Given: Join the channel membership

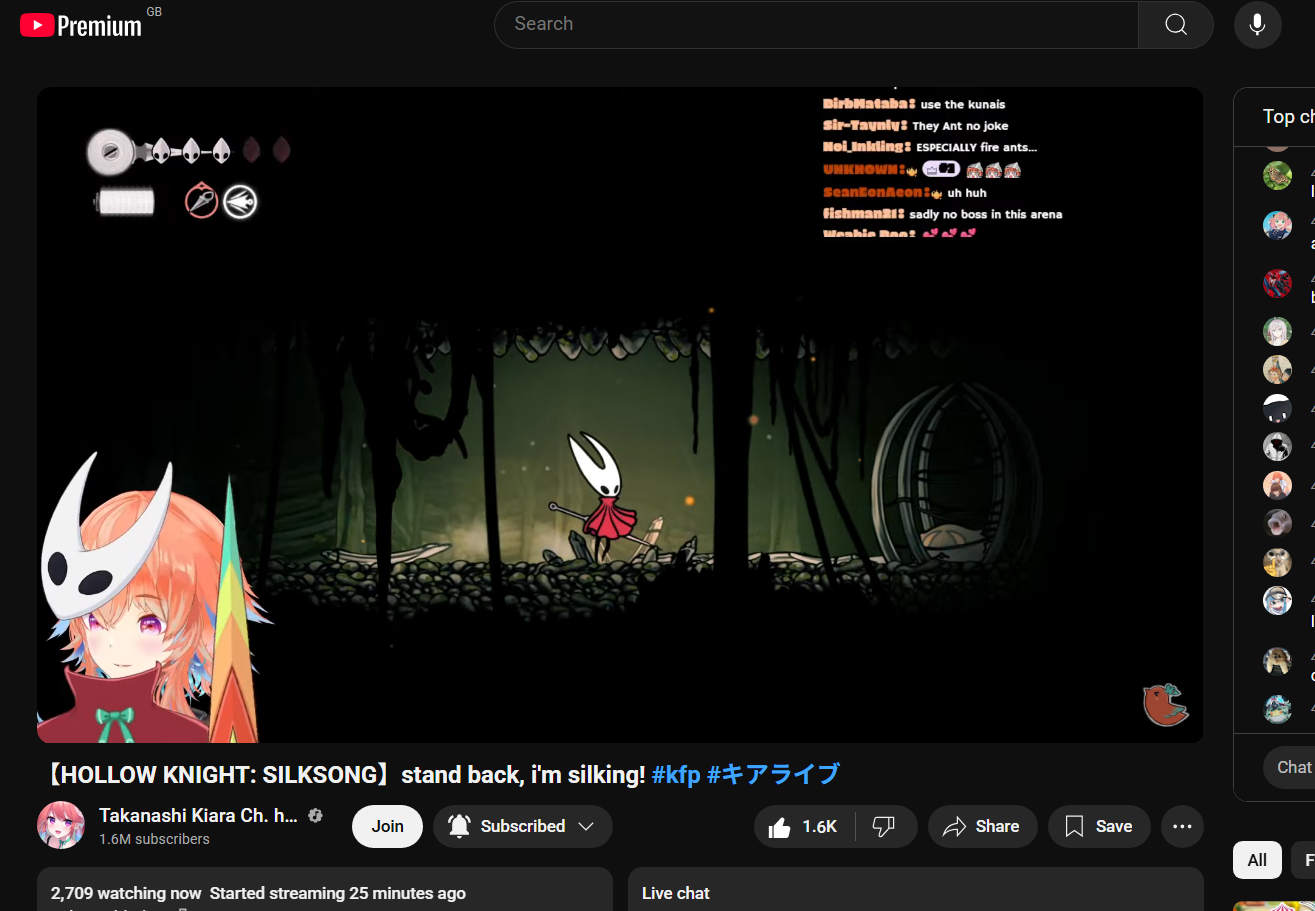Looking at the screenshot, I should pyautogui.click(x=387, y=826).
